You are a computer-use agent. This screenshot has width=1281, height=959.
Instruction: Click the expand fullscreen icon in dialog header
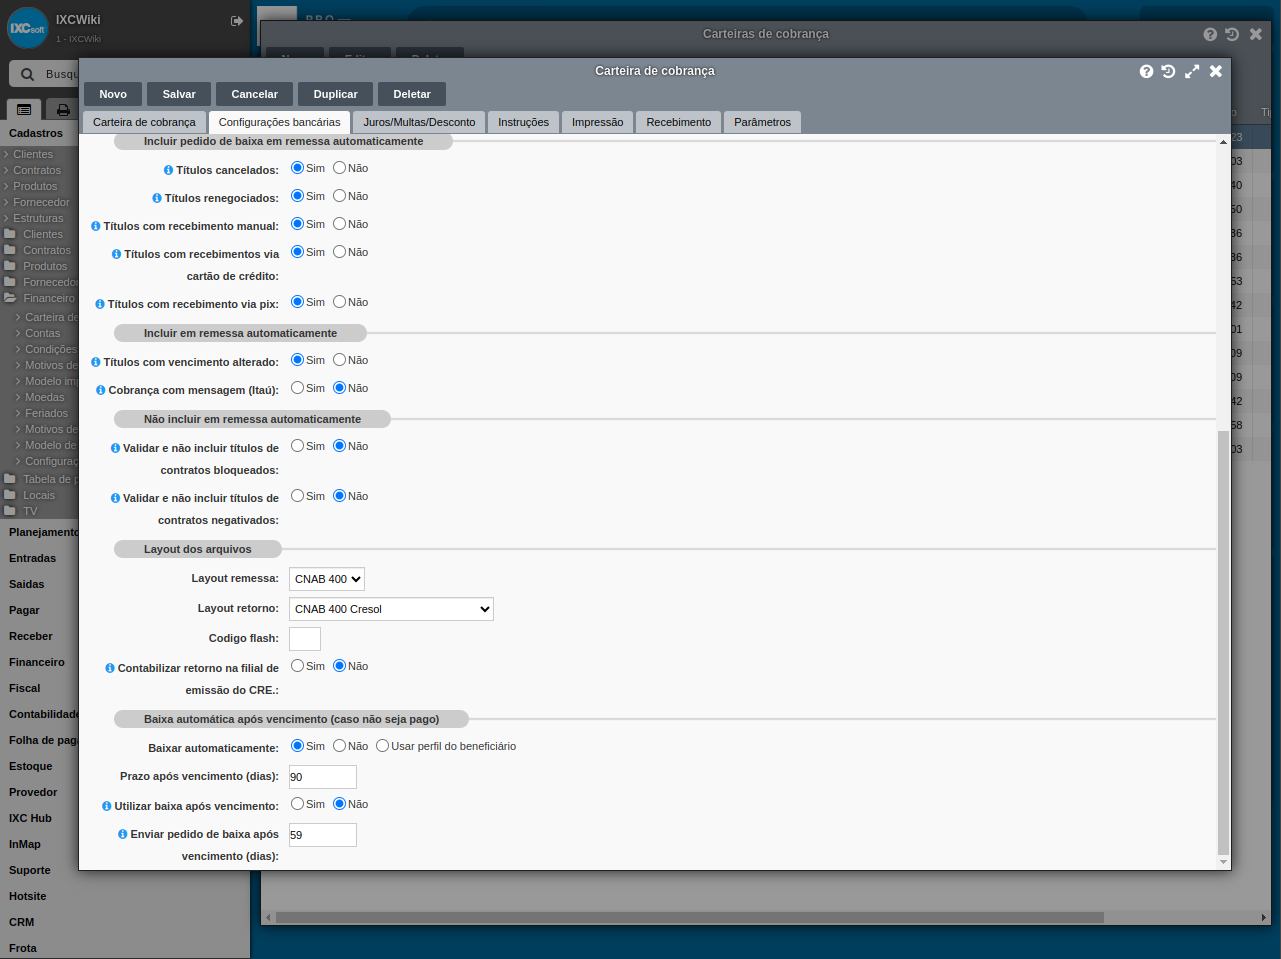pos(1192,71)
